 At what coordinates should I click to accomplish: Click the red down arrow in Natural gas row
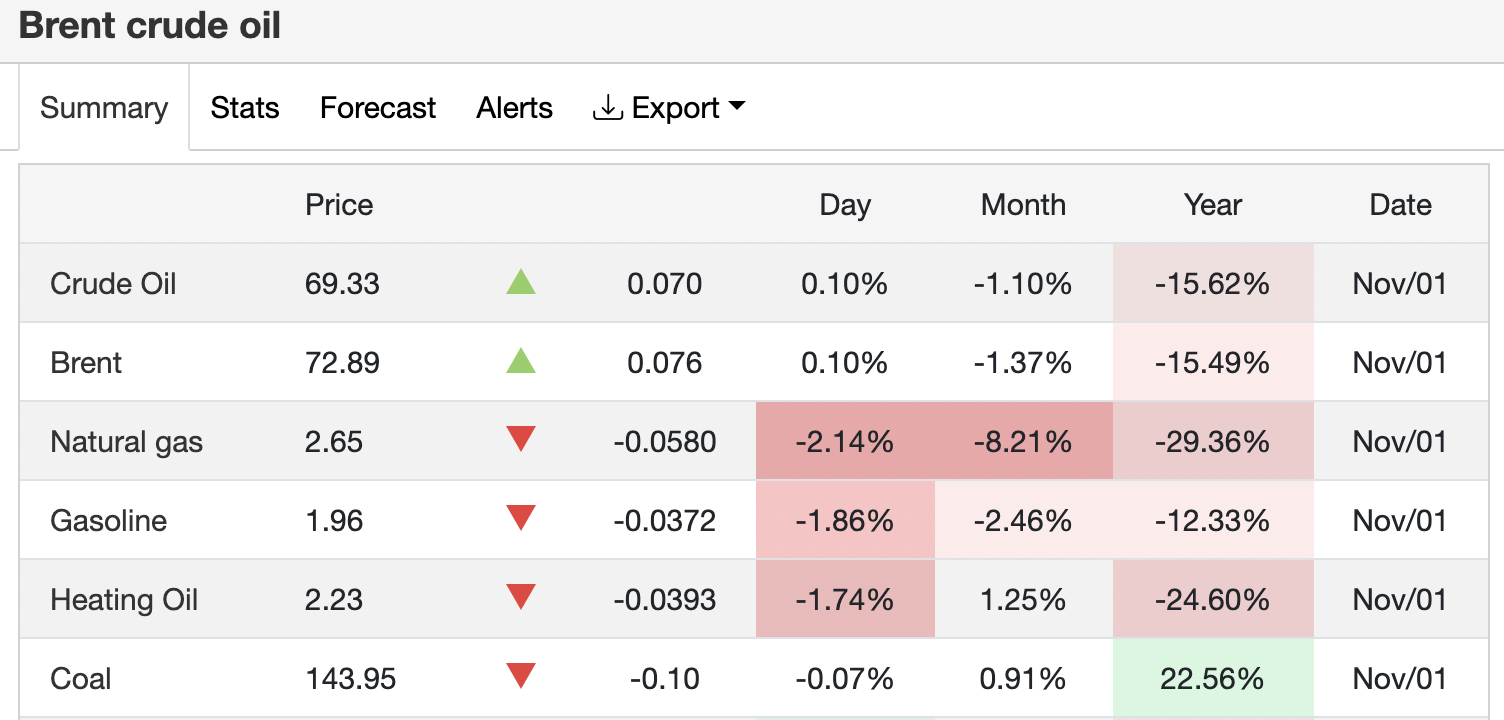pos(521,439)
